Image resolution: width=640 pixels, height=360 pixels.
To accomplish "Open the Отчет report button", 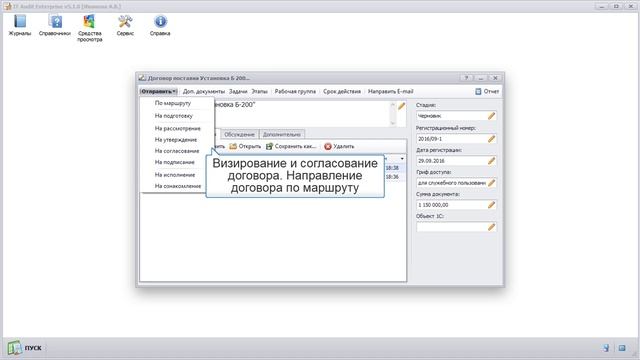I will [x=487, y=91].
